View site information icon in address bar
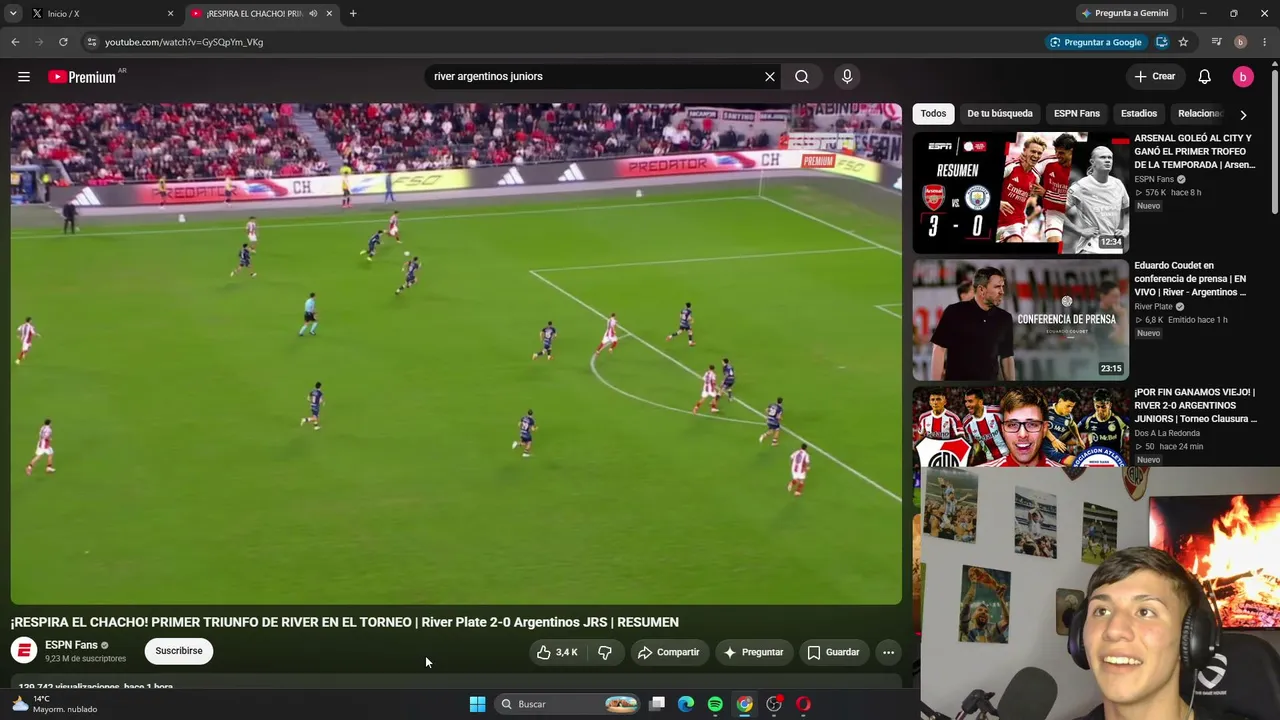The height and width of the screenshot is (720, 1280). [x=91, y=42]
